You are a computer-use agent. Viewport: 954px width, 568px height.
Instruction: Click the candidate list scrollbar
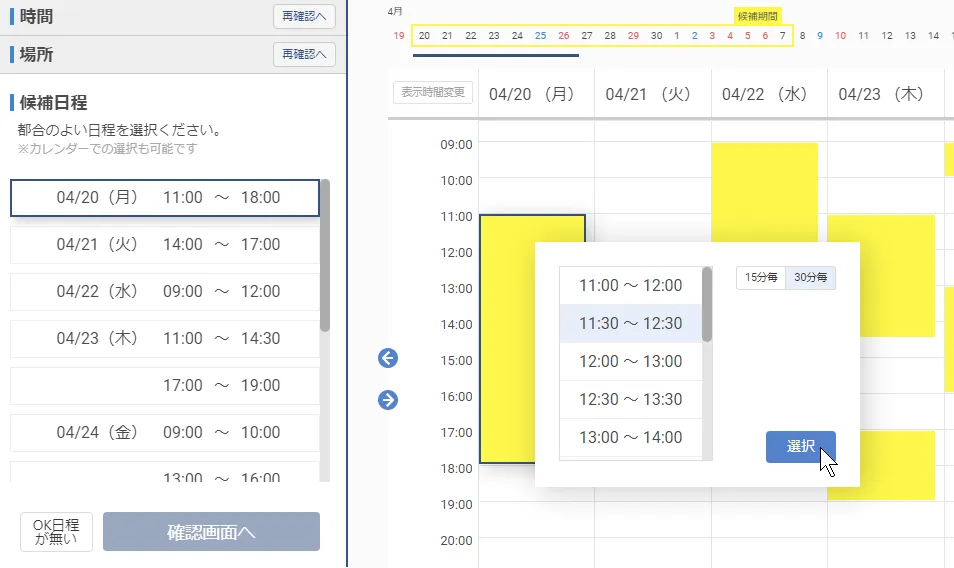[x=324, y=256]
